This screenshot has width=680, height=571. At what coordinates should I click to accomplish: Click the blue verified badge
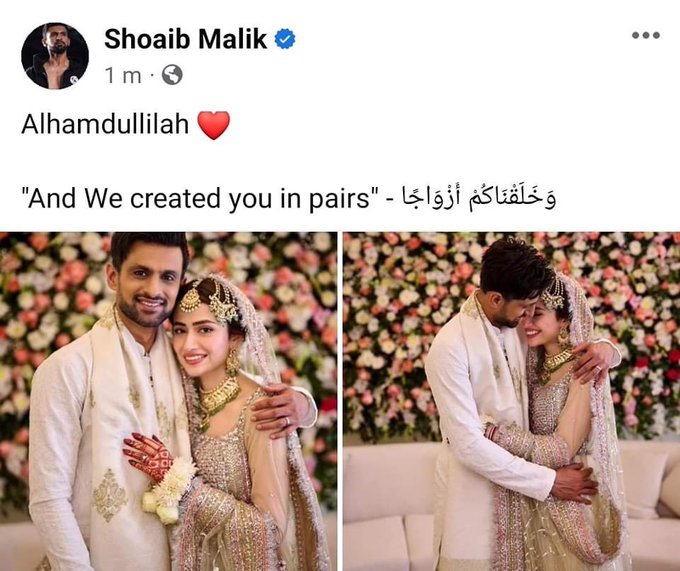click(285, 39)
